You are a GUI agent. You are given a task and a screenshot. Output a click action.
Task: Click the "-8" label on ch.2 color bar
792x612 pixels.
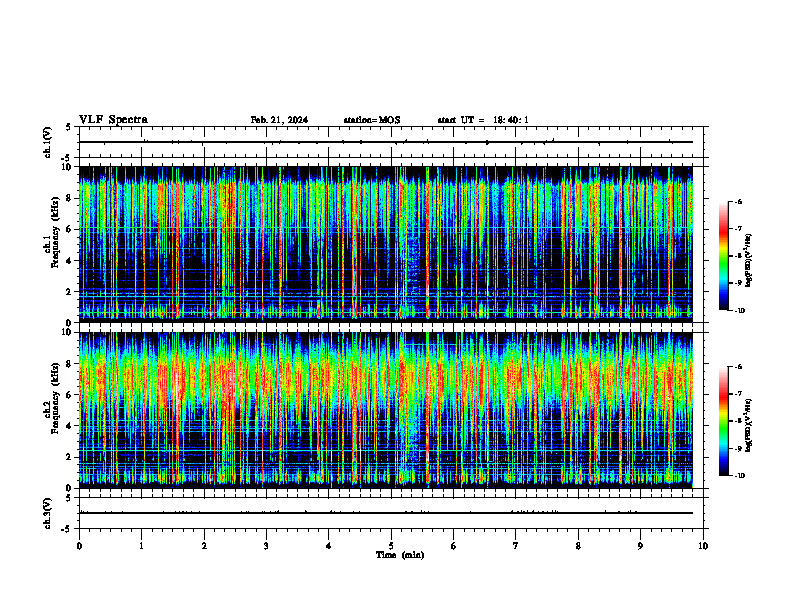pos(739,421)
